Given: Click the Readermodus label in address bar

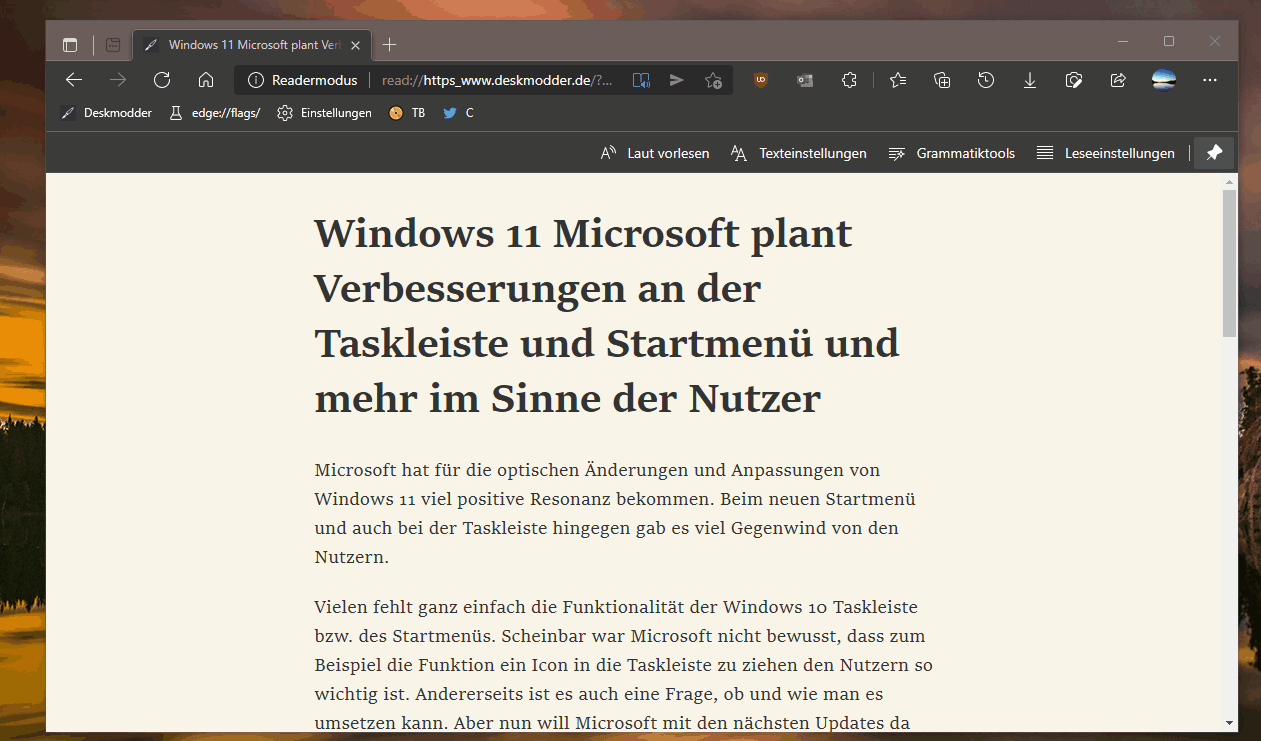Looking at the screenshot, I should click(x=314, y=80).
